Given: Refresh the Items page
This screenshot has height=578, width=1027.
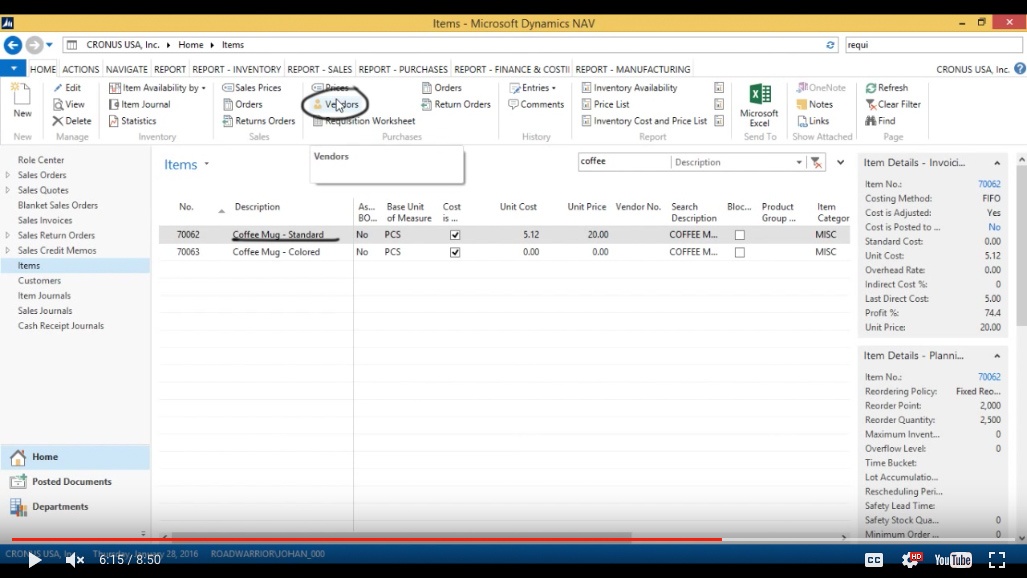Looking at the screenshot, I should 886,87.
